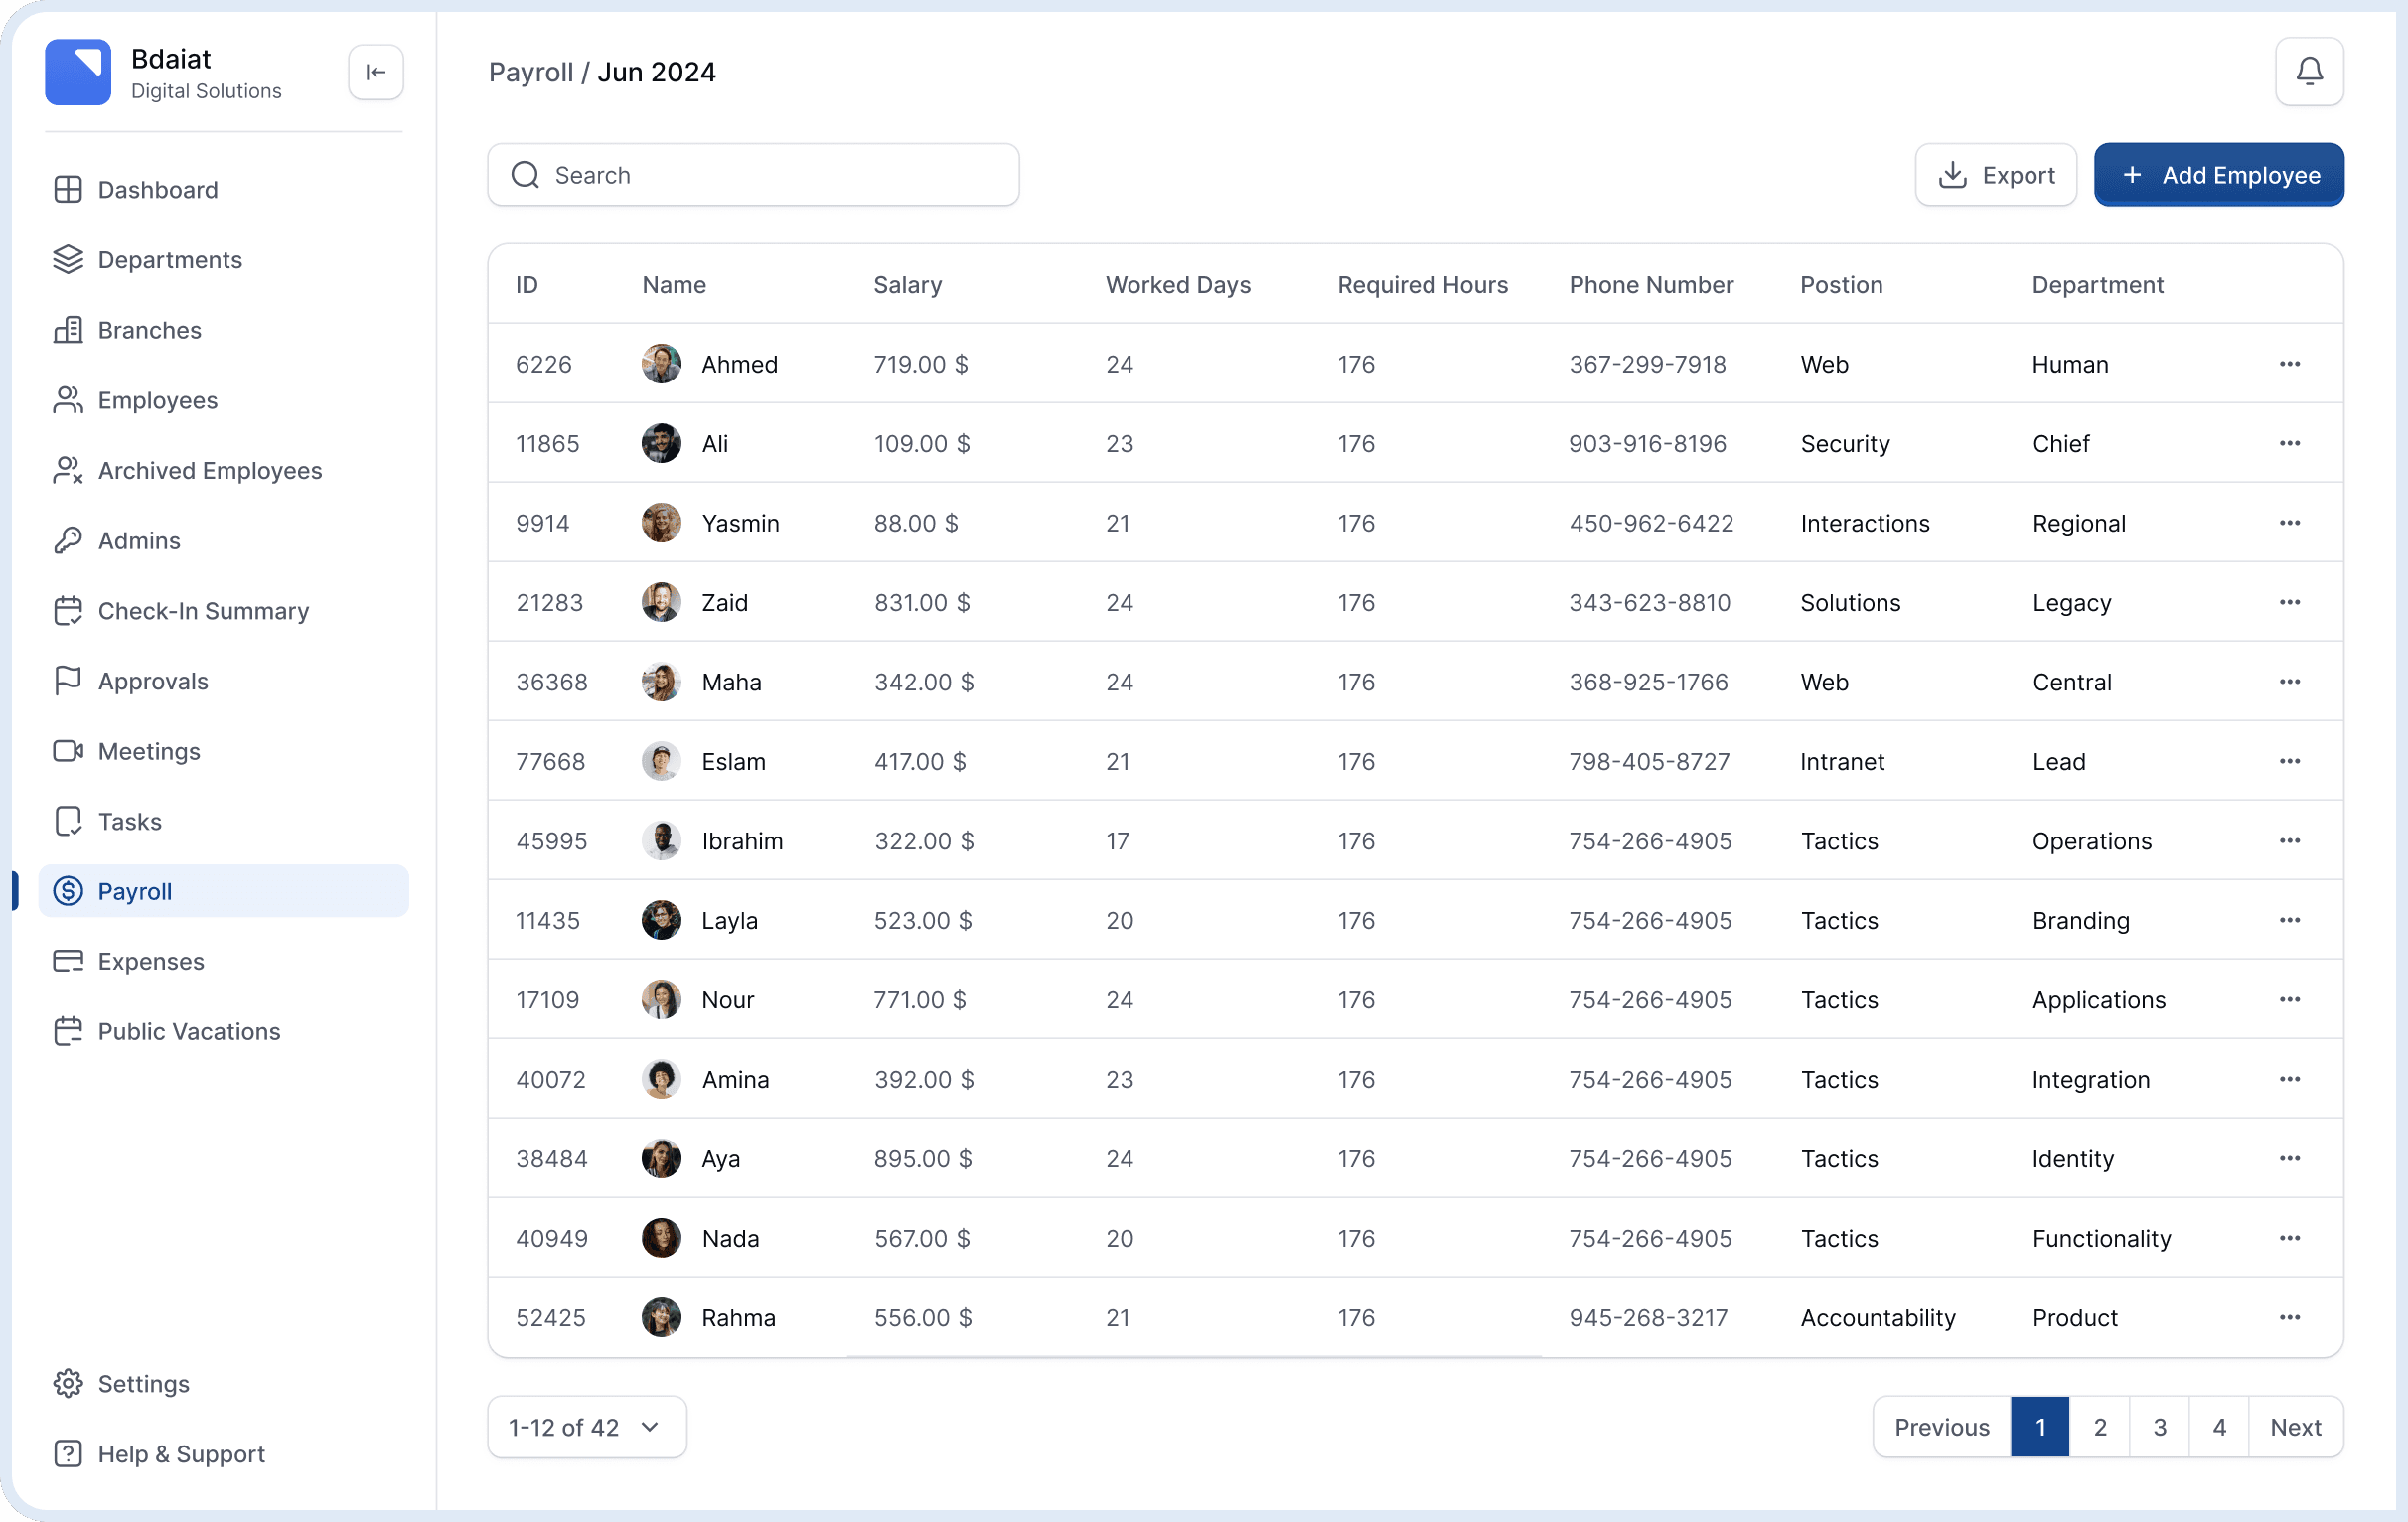Click the Payroll breadcrumb link
Viewport: 2408px width, 1522px height.
coord(530,72)
